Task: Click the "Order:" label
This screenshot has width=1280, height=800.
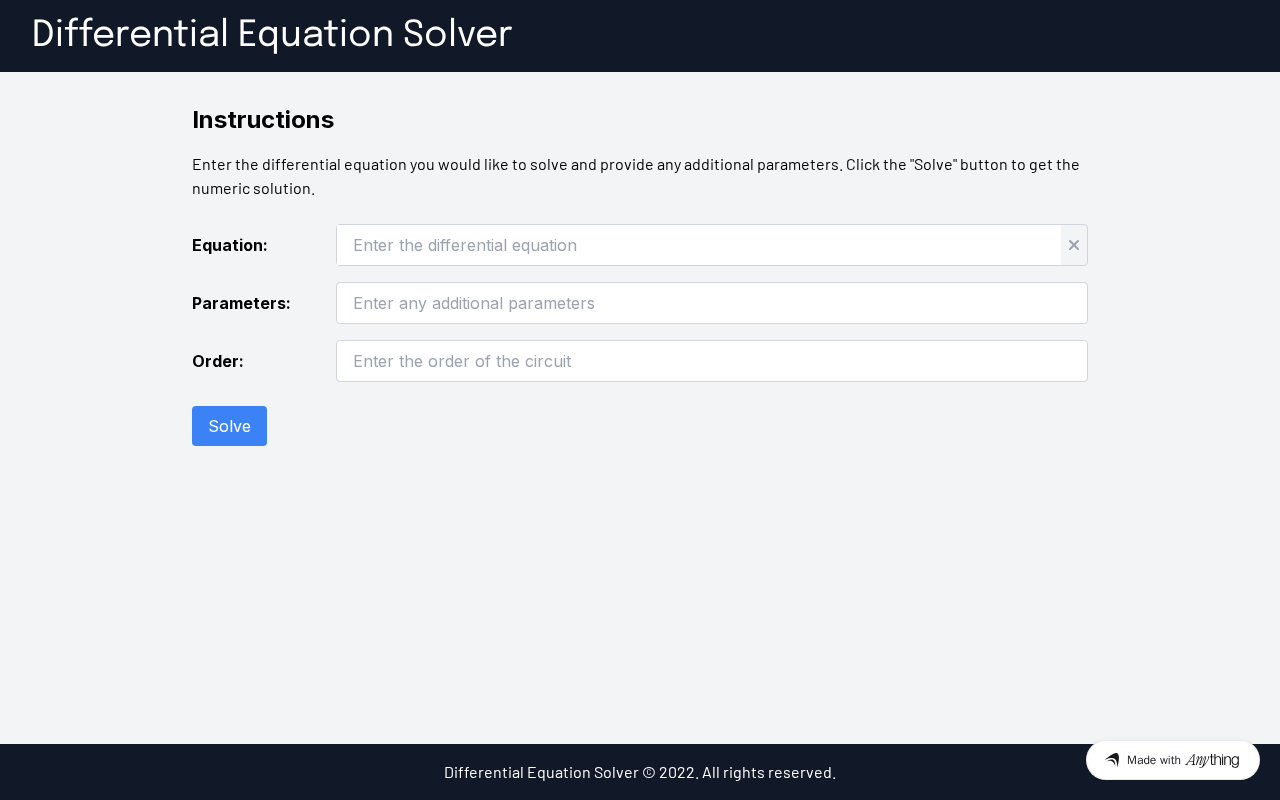Action: click(x=217, y=361)
